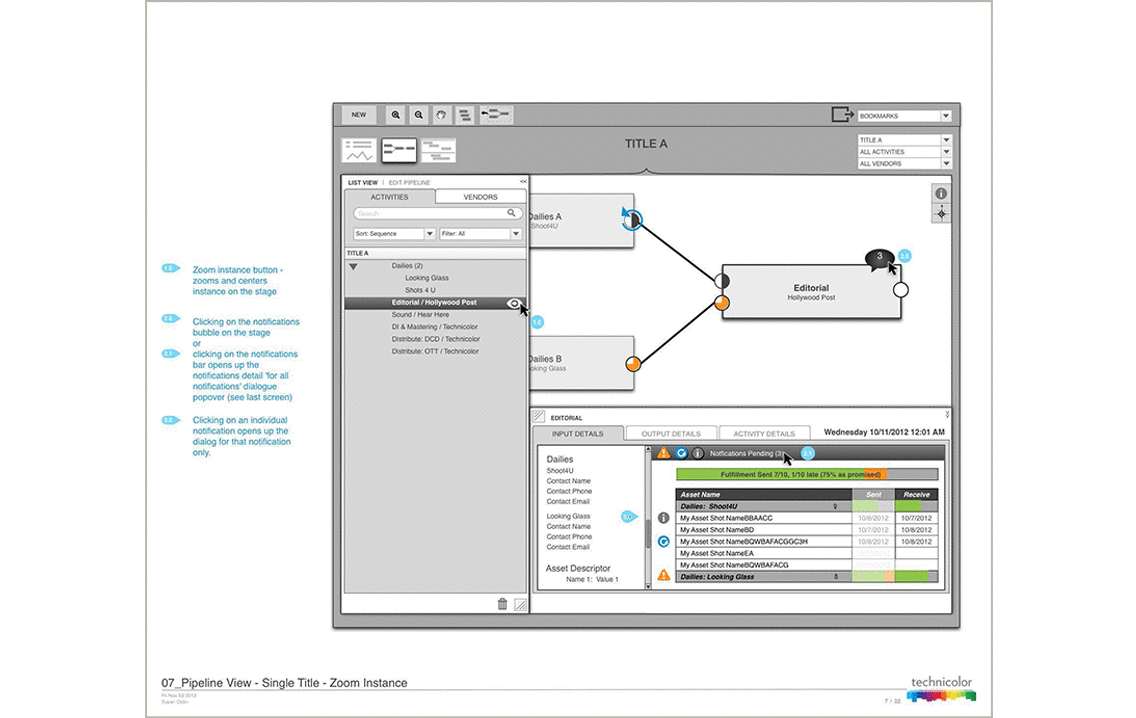Screen dimensions: 1136x718
Task: Click the zoom in magnifier icon
Action: pyautogui.click(x=396, y=115)
